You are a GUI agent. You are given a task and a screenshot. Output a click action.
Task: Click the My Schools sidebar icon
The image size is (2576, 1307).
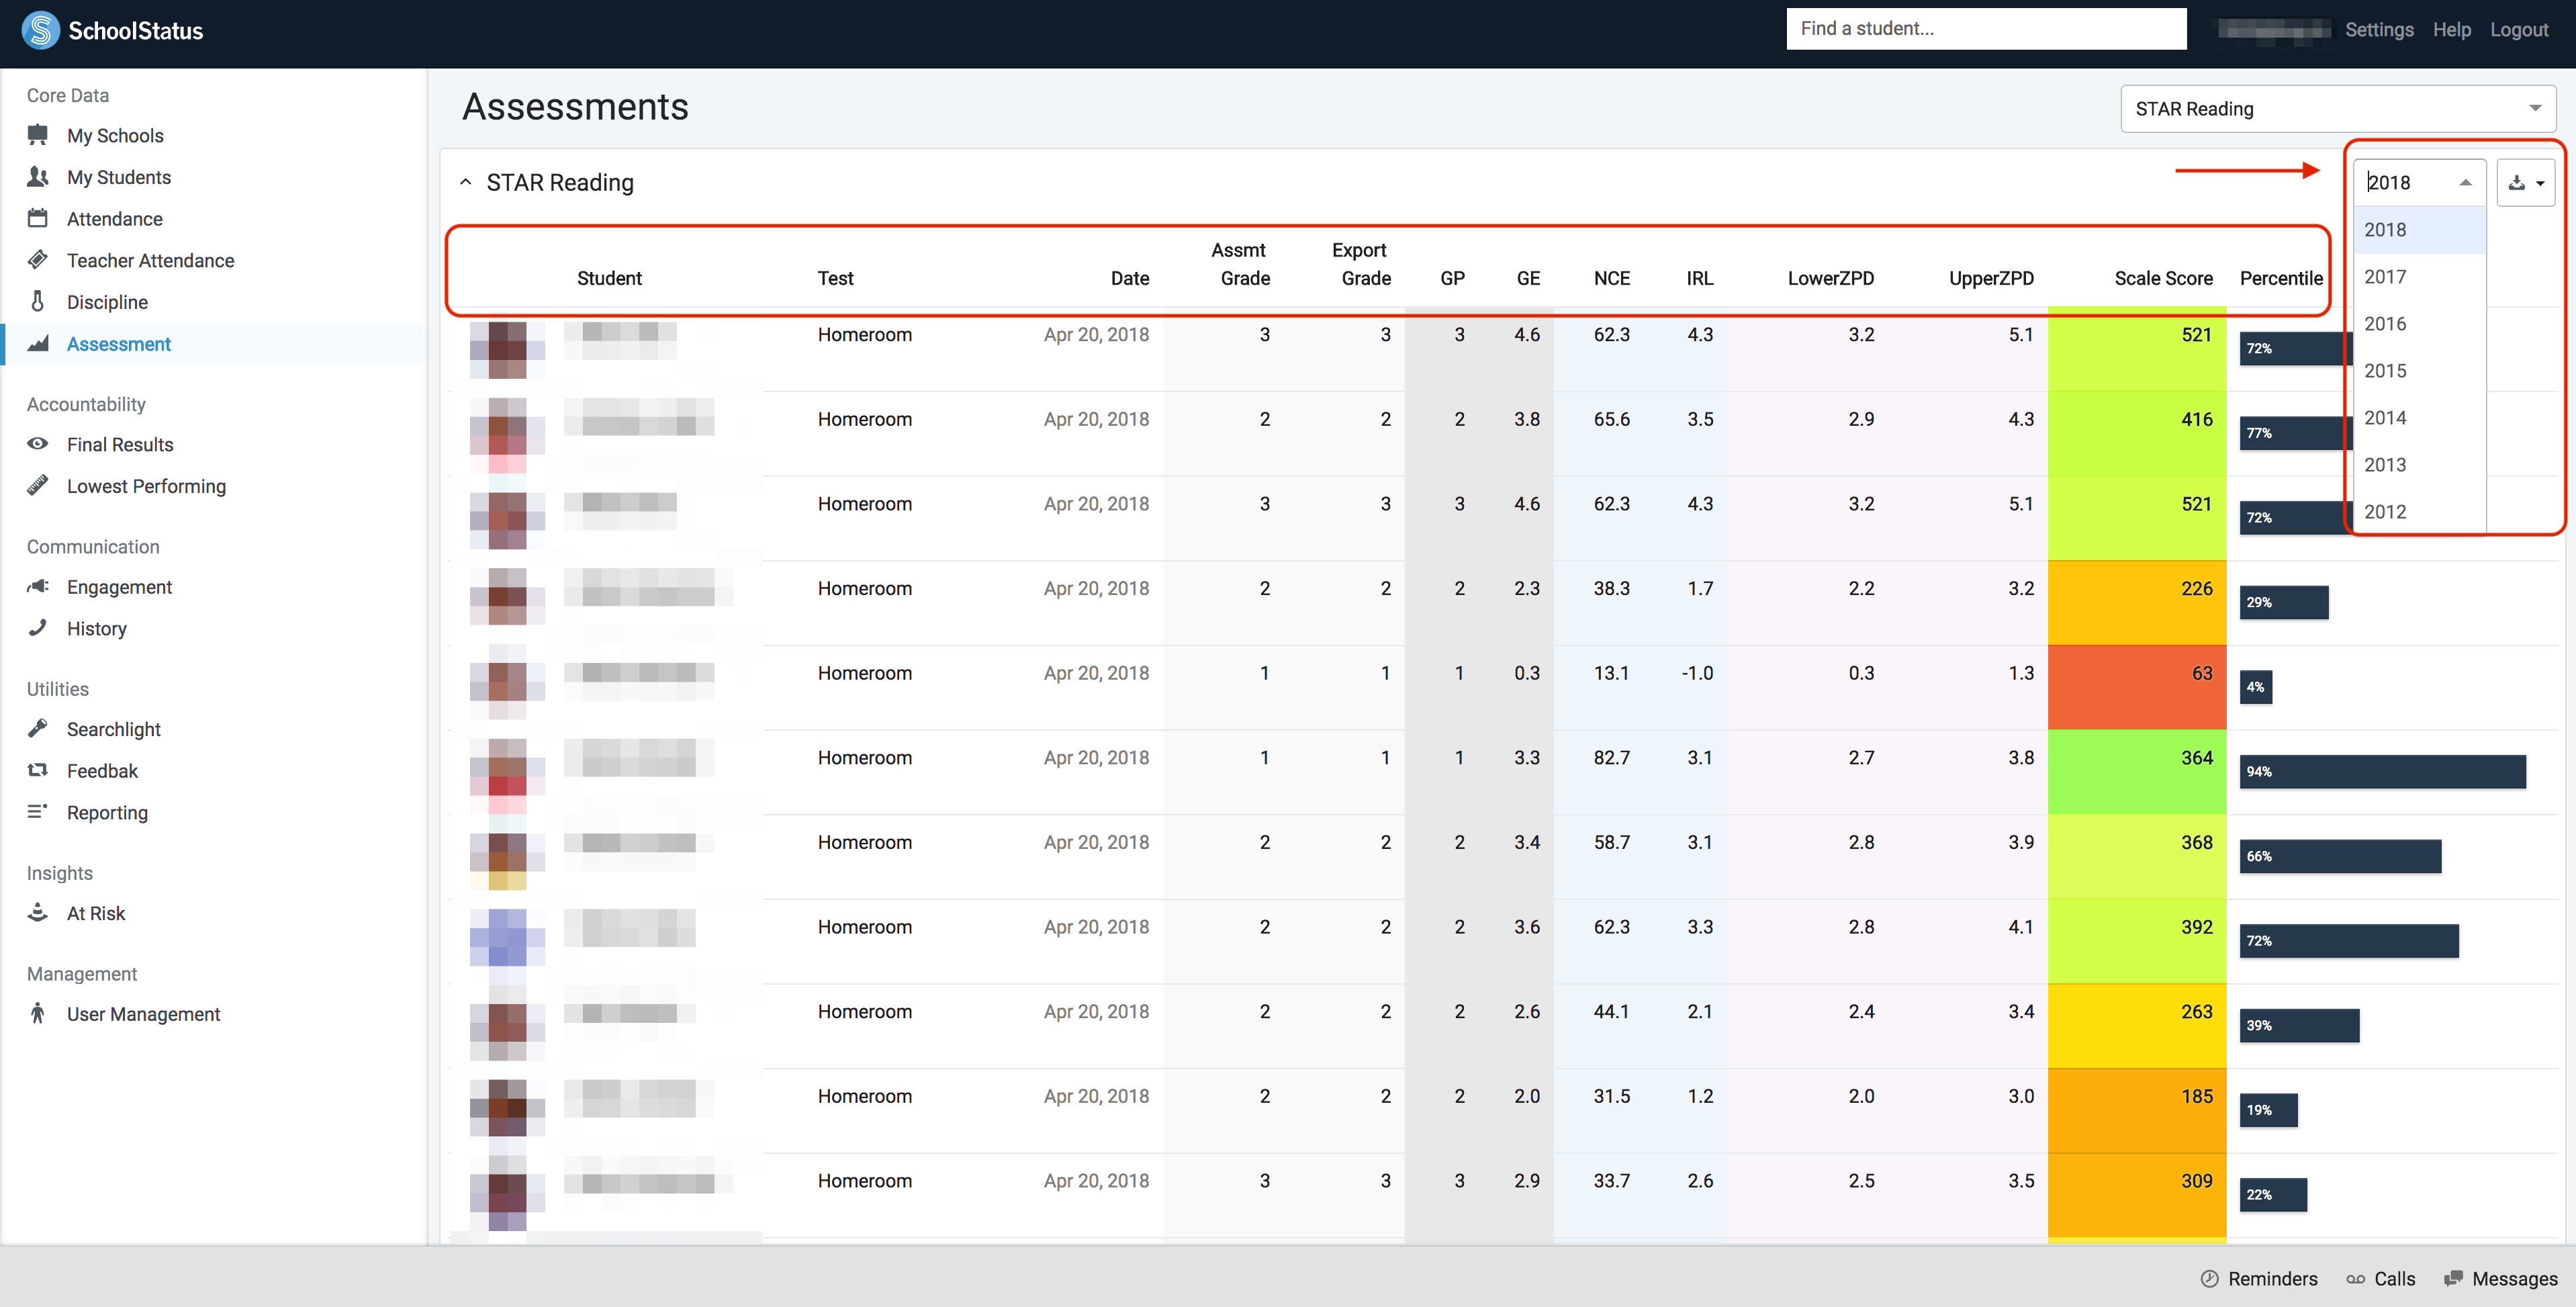(38, 134)
